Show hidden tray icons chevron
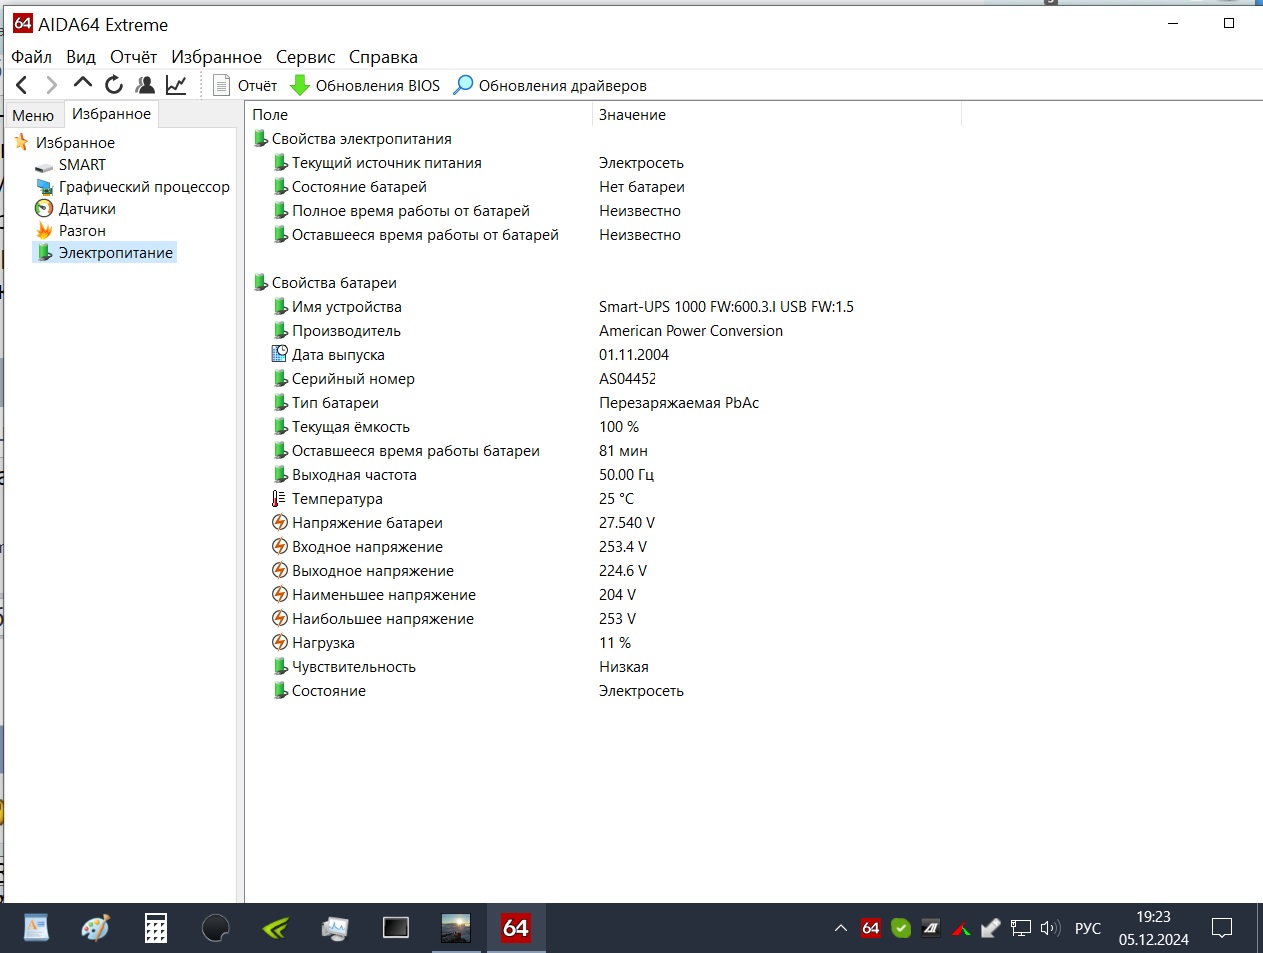Viewport: 1263px width, 953px height. pyautogui.click(x=841, y=928)
